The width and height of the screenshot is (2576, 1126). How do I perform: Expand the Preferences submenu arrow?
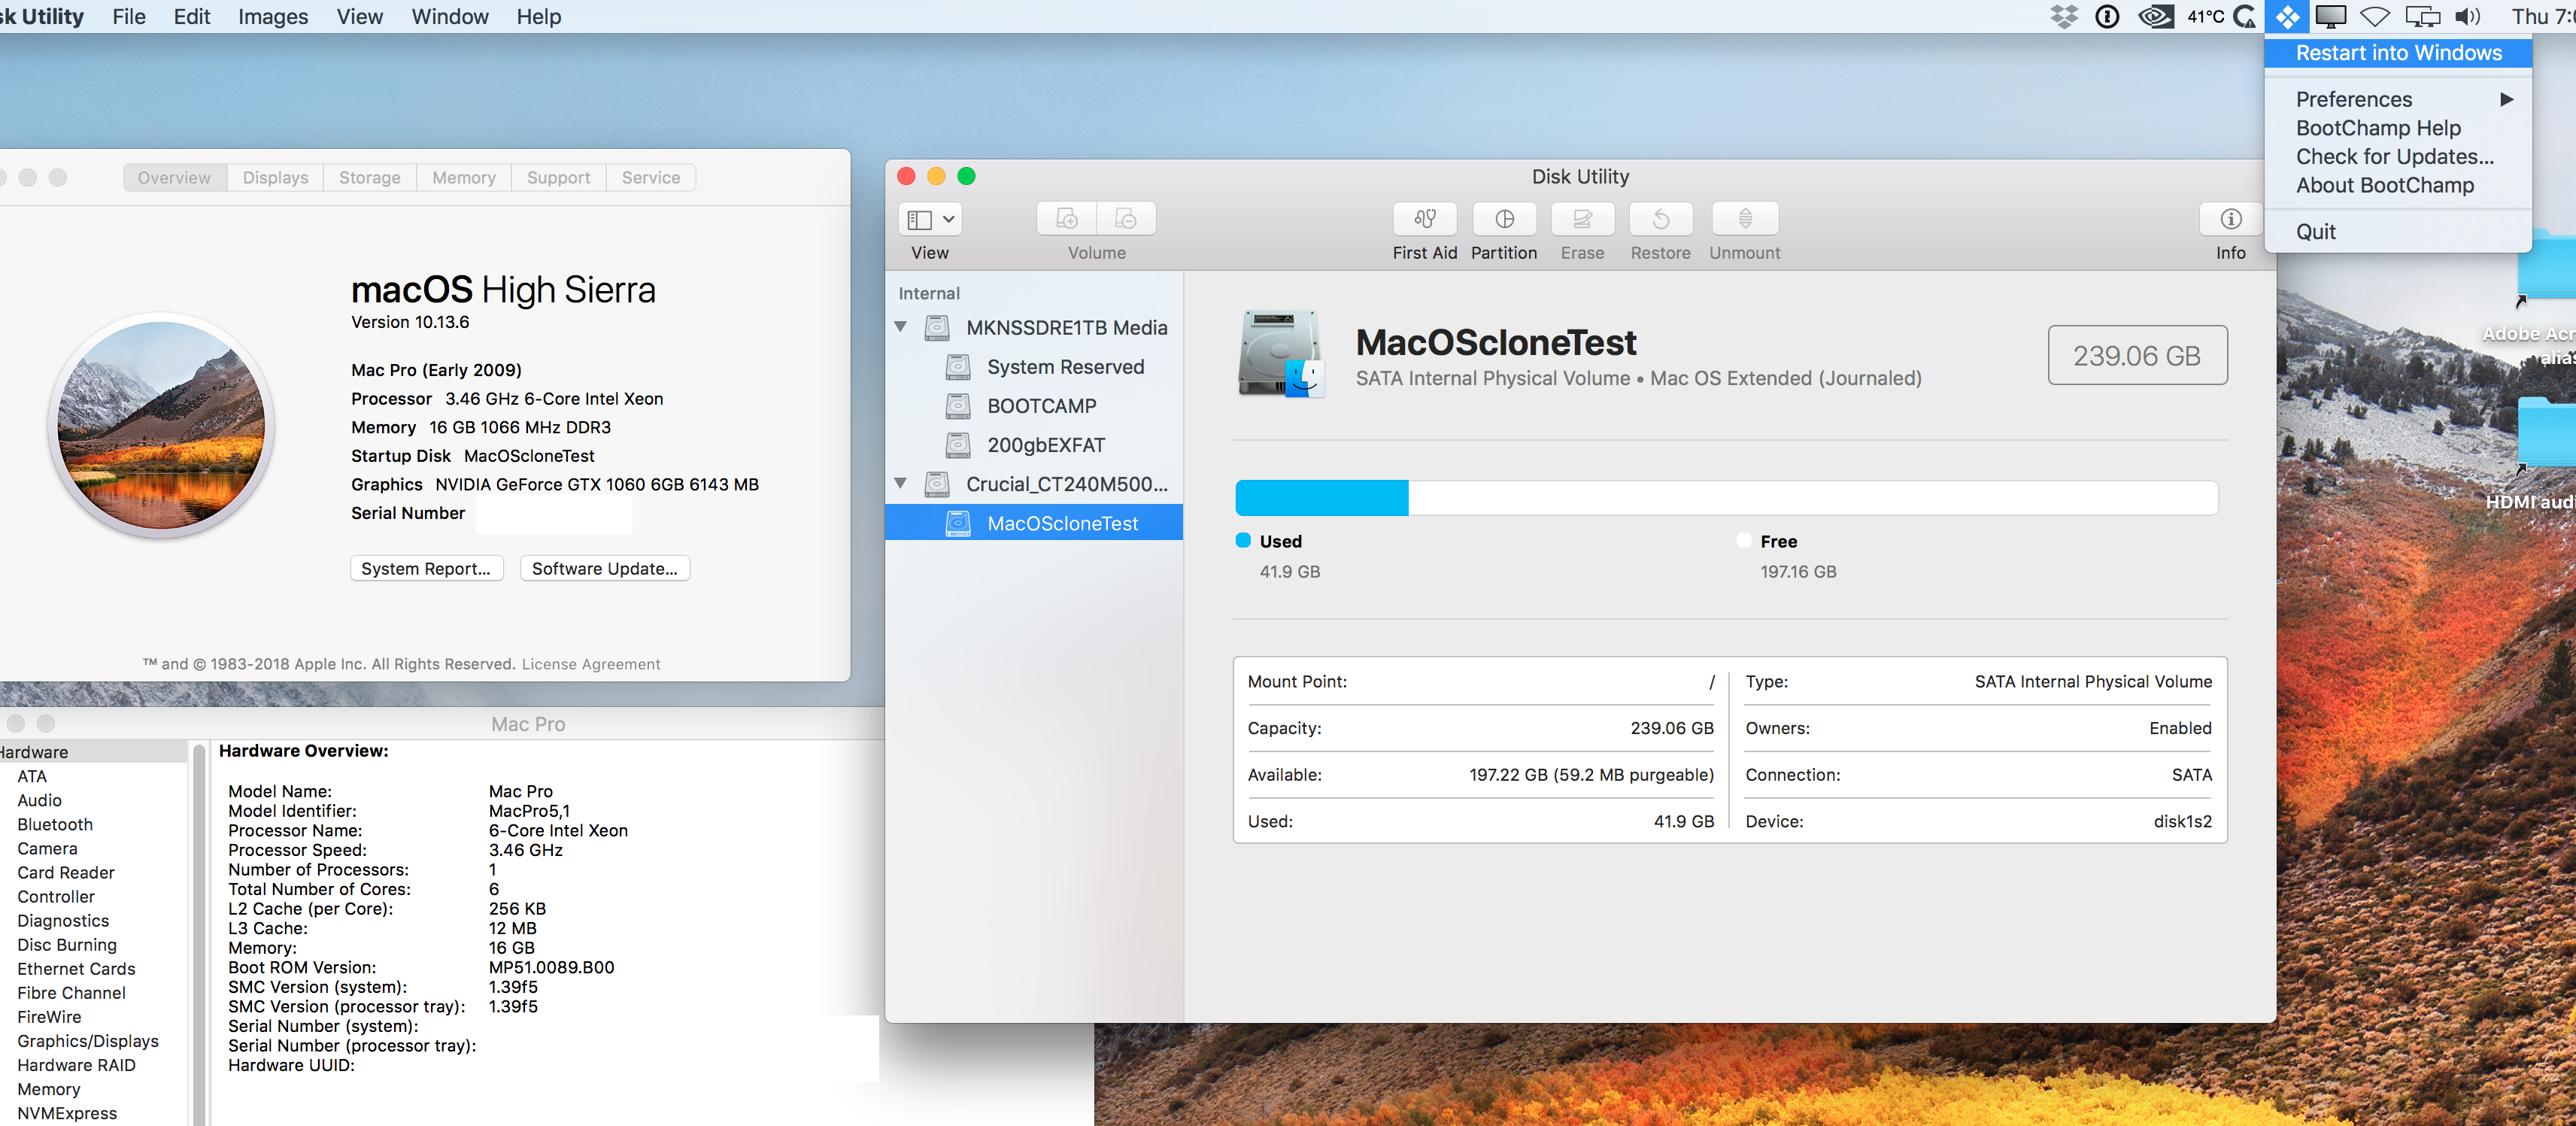(2506, 99)
